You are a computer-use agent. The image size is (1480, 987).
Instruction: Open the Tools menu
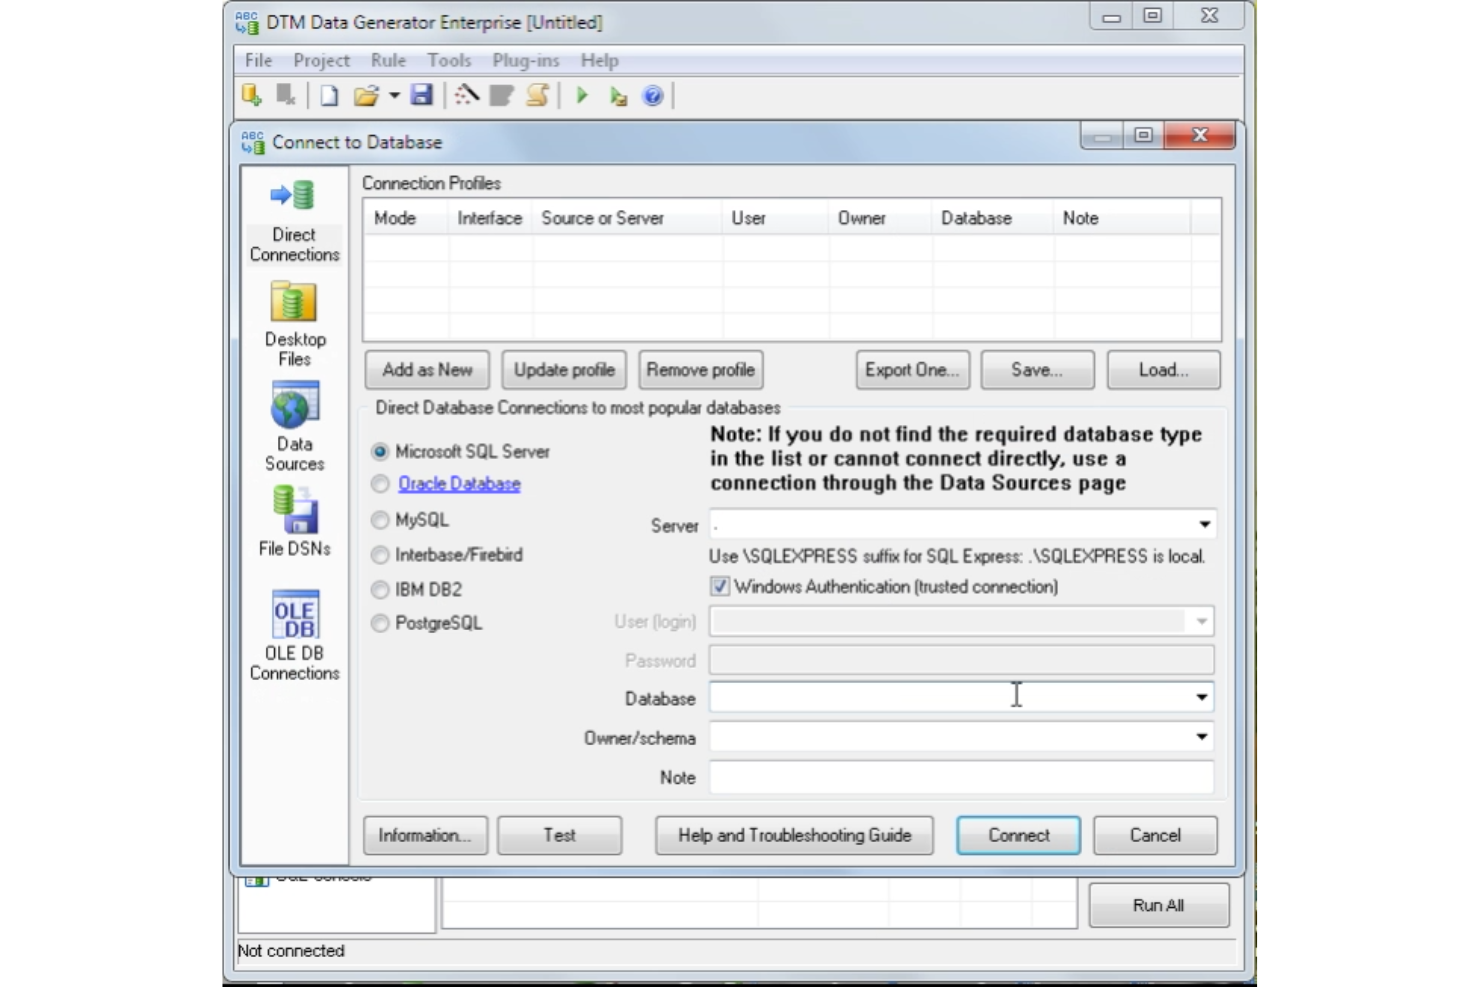pos(449,60)
